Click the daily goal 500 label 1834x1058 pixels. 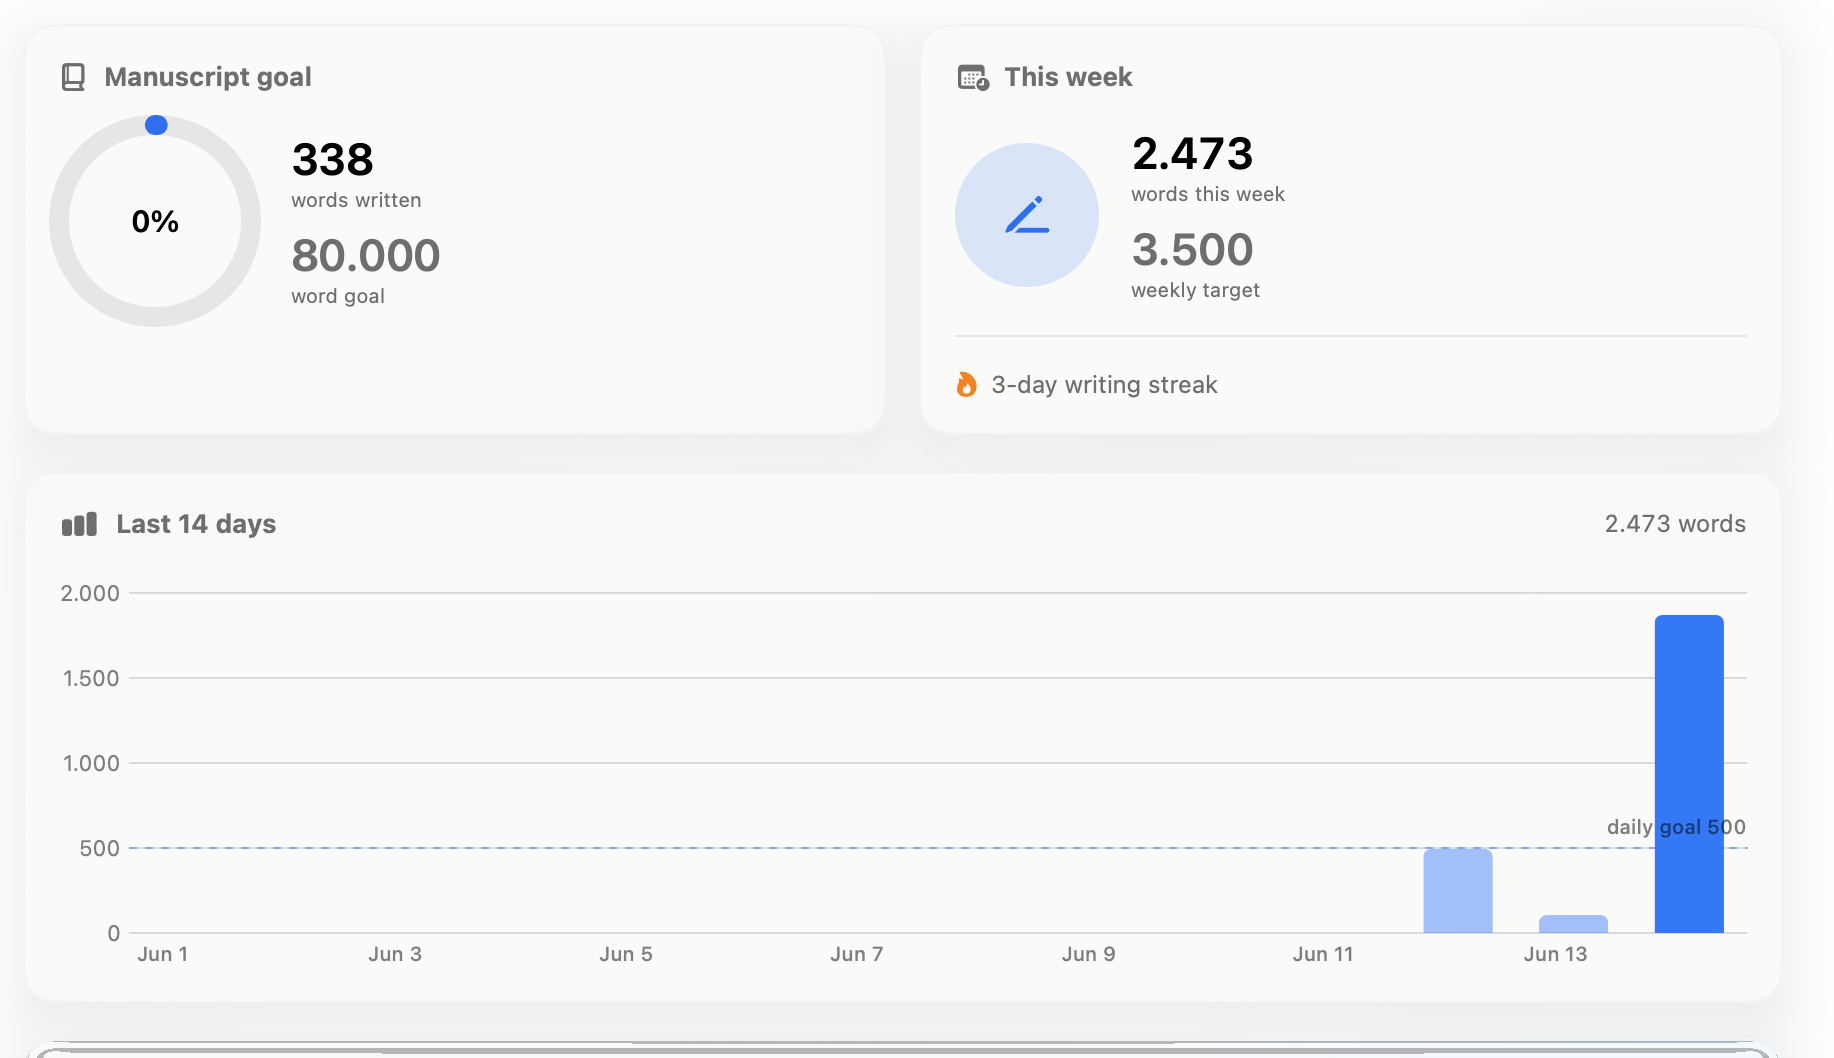(1676, 827)
